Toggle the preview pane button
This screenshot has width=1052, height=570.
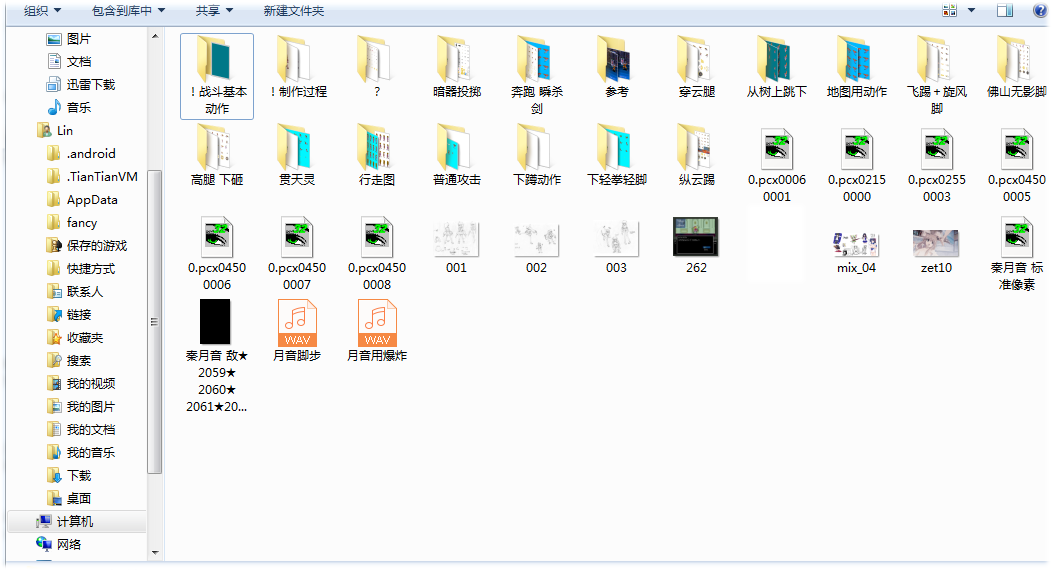click(1005, 10)
